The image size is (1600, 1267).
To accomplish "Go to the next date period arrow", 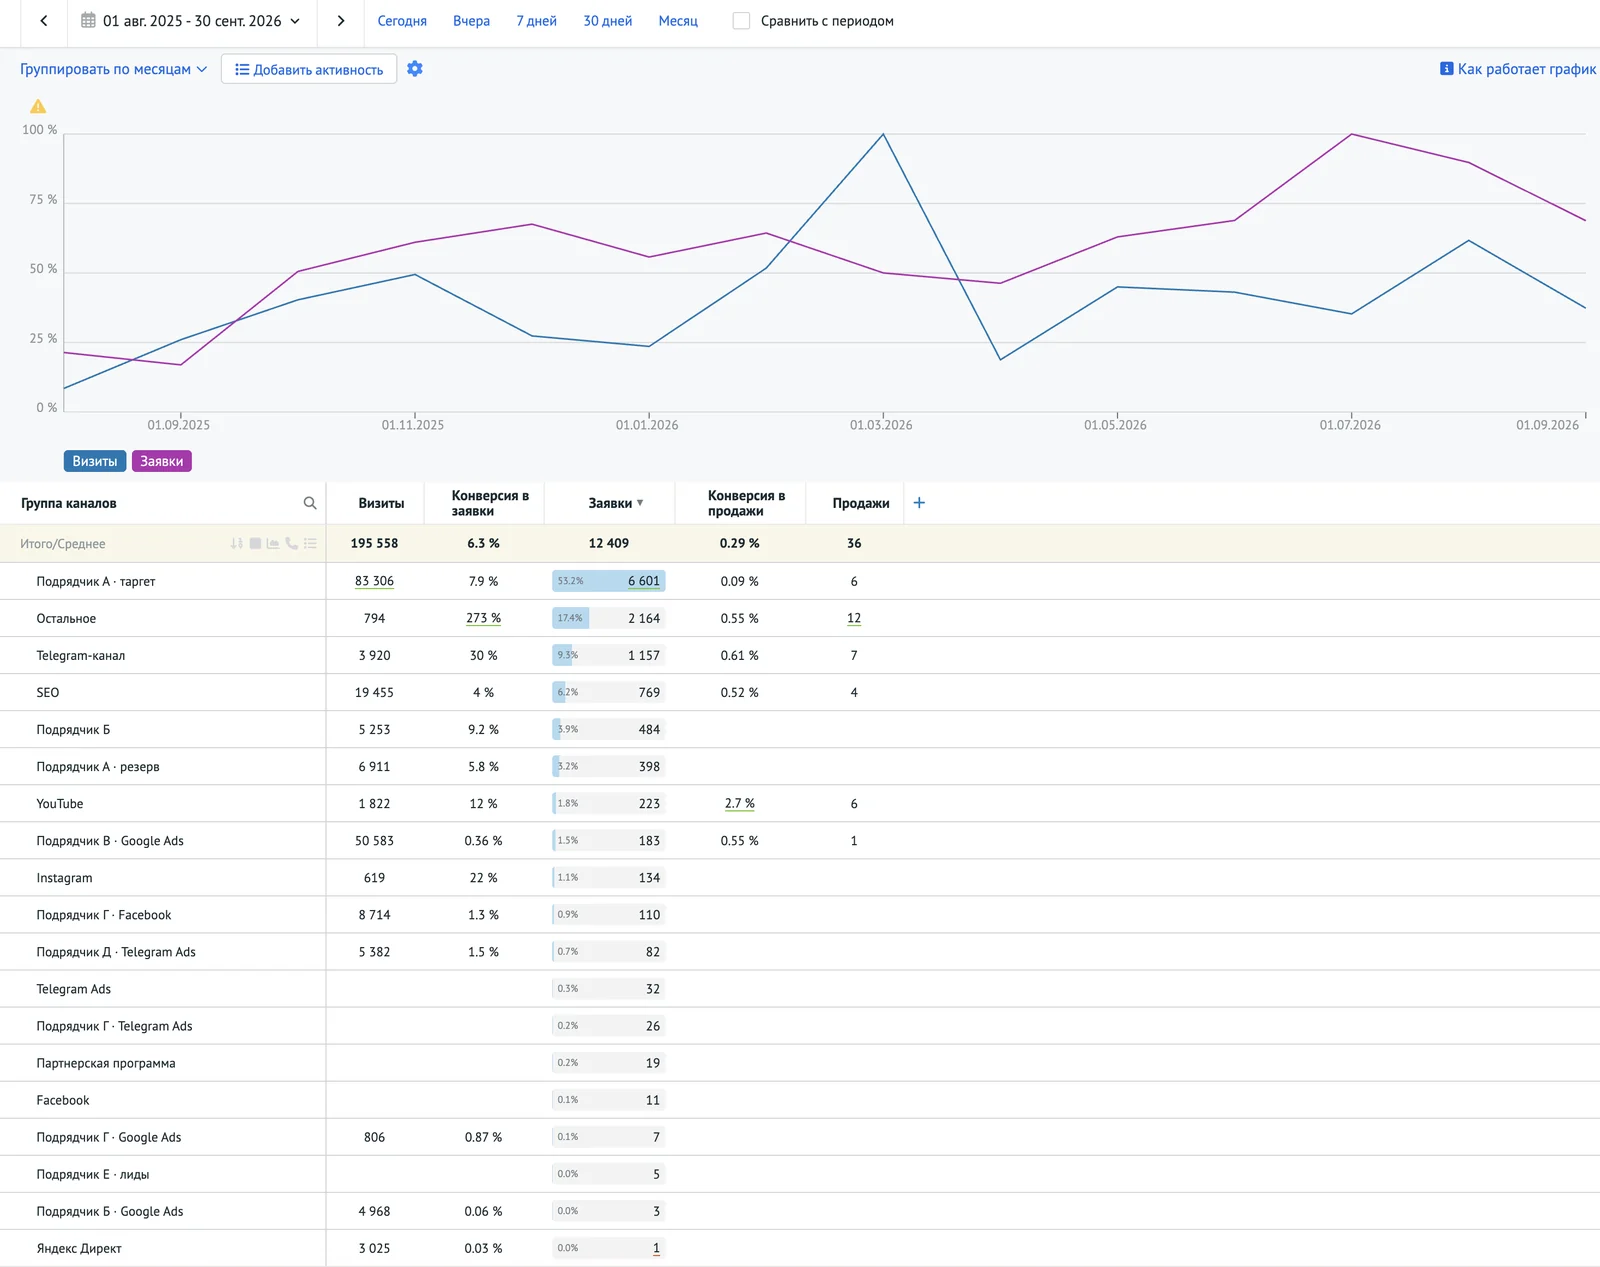I will (x=341, y=21).
